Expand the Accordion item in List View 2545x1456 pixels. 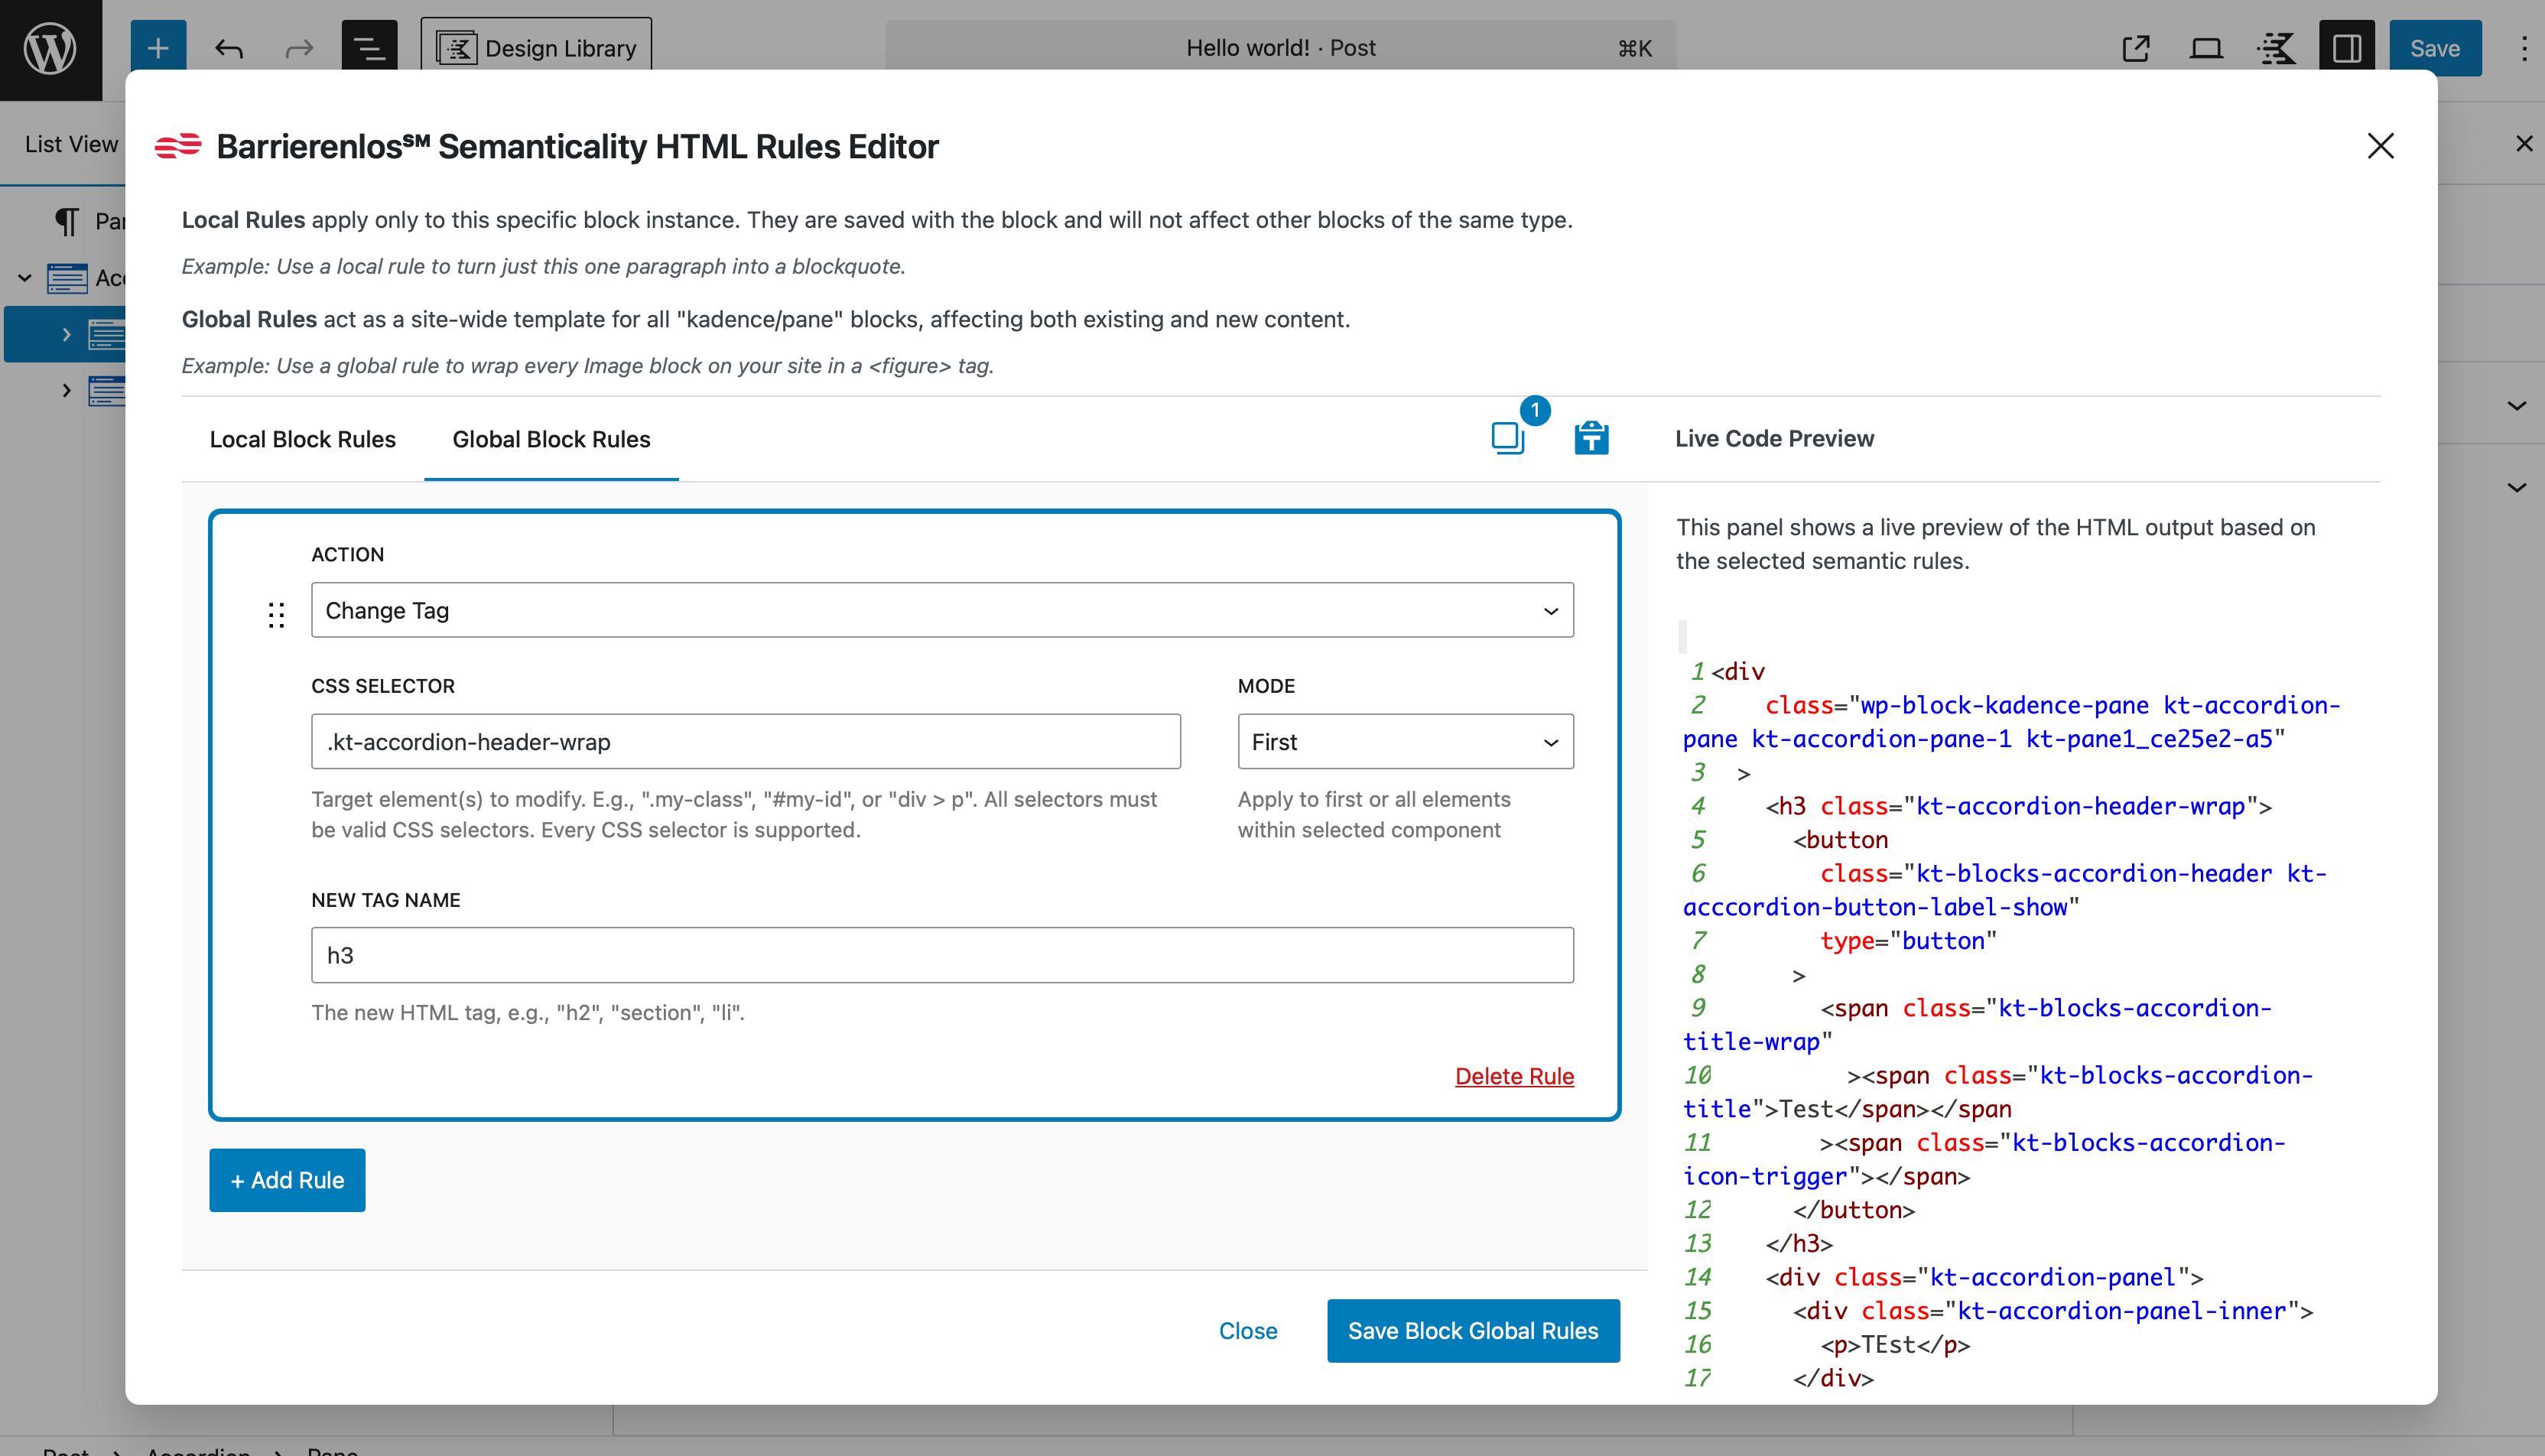(x=24, y=277)
